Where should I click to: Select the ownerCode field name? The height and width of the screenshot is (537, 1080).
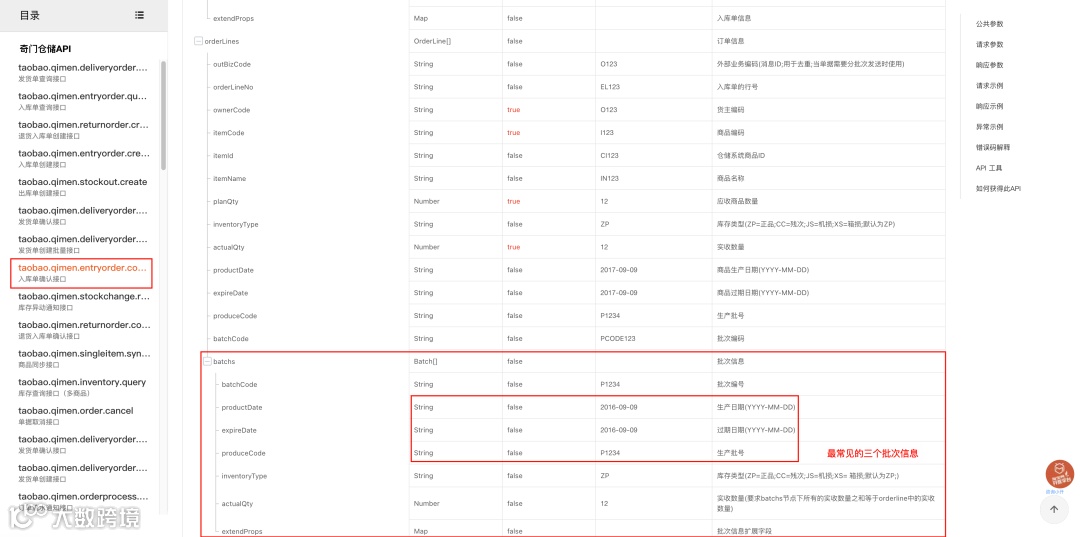coord(231,109)
